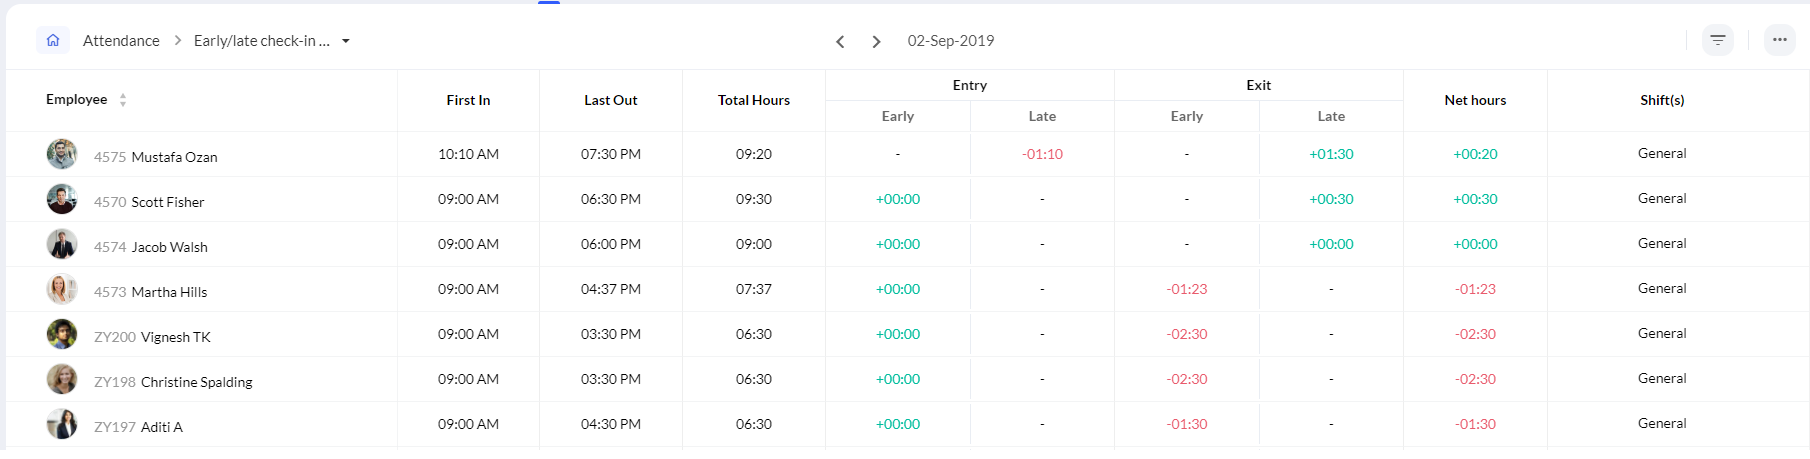The width and height of the screenshot is (1810, 459).
Task: Click the Attendance breadcrumb link
Action: point(121,41)
